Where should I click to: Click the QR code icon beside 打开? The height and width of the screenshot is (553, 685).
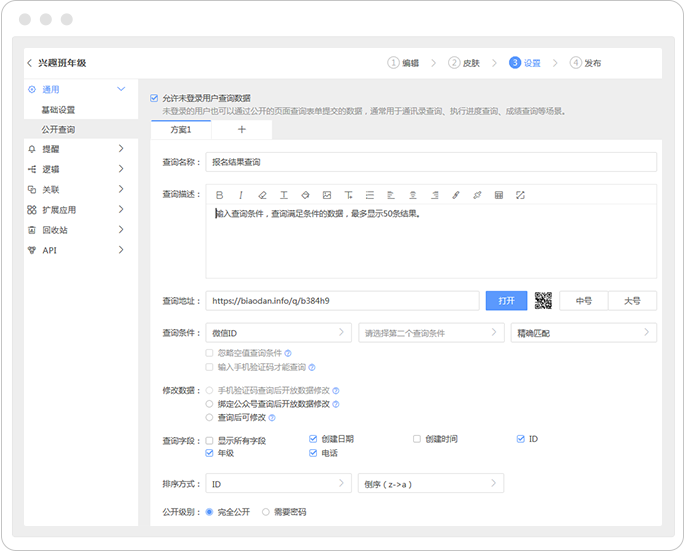click(x=543, y=300)
